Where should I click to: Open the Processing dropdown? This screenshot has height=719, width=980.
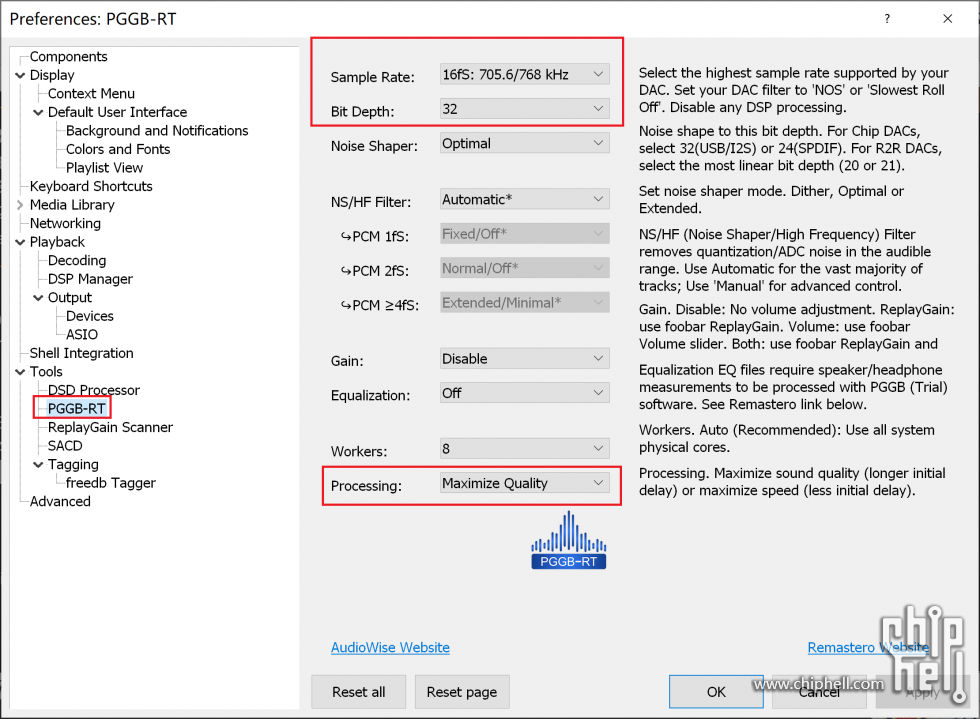[x=524, y=483]
